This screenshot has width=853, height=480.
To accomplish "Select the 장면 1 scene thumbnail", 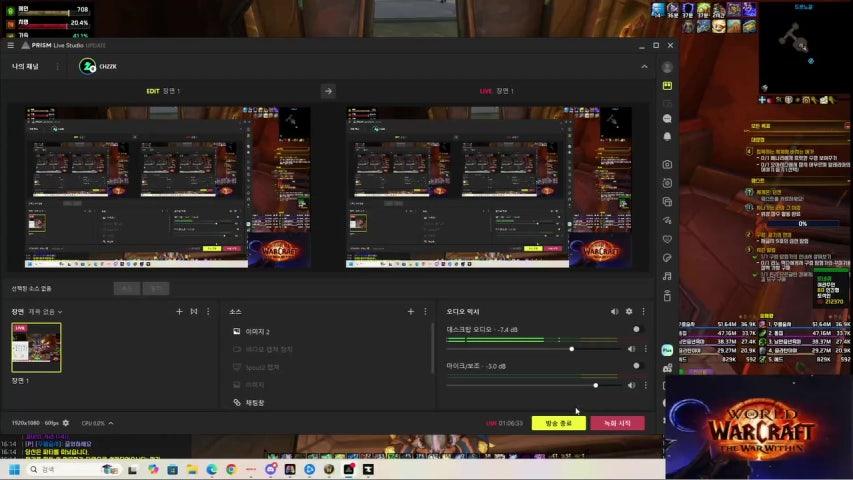I will [x=36, y=348].
